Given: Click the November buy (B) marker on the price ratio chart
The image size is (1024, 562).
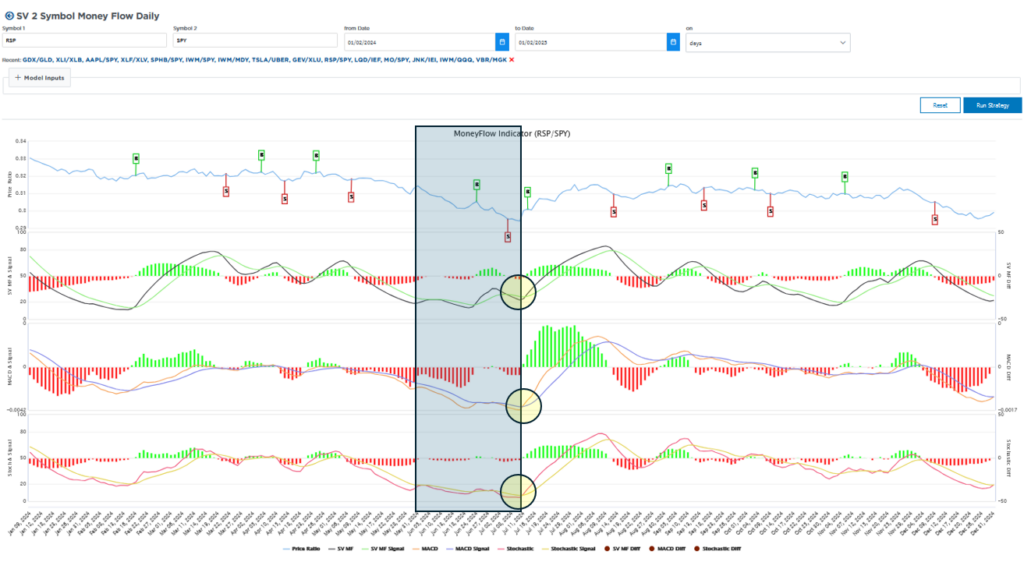Looking at the screenshot, I should pyautogui.click(x=844, y=177).
